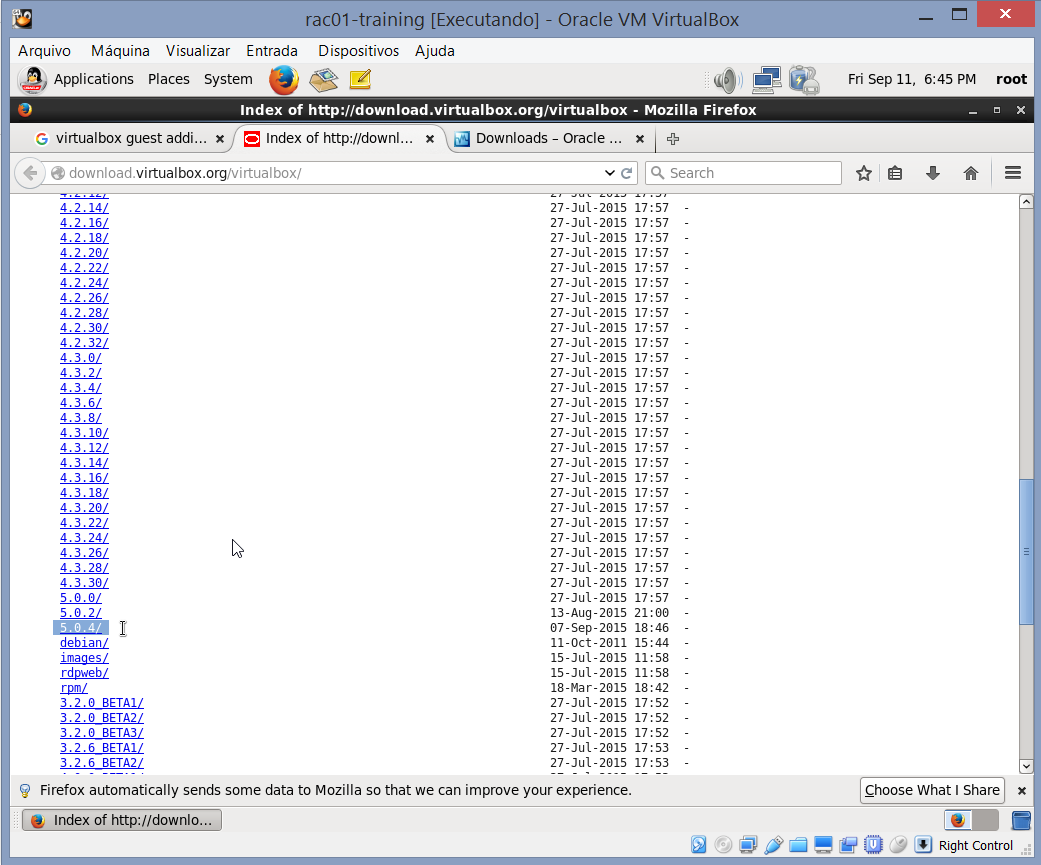Open the System menu
Screen dimensions: 1041x865
click(x=228, y=80)
